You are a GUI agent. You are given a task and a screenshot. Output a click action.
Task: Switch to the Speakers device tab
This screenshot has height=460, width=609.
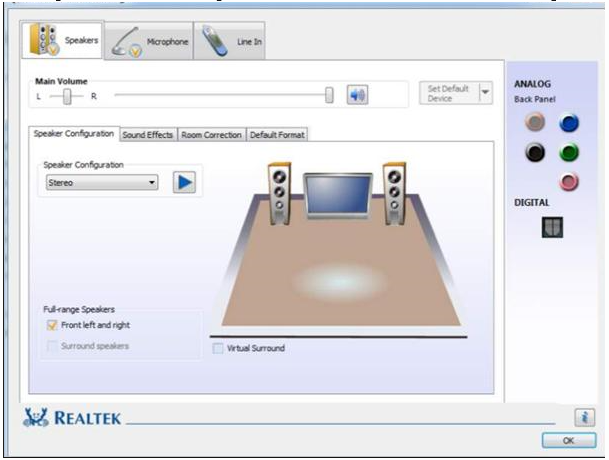[x=63, y=40]
